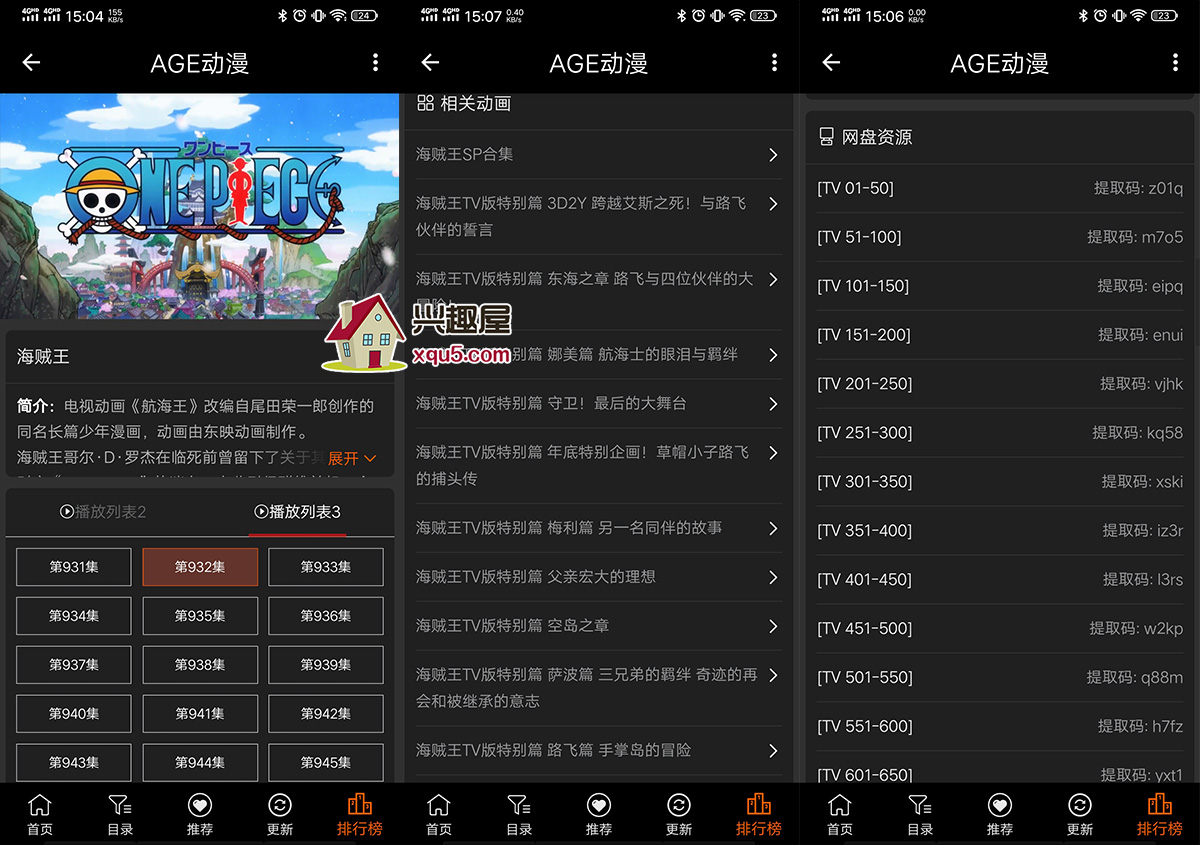The height and width of the screenshot is (845, 1200).
Task: Open 海贼王SP合集 row chevron
Action: 773,155
